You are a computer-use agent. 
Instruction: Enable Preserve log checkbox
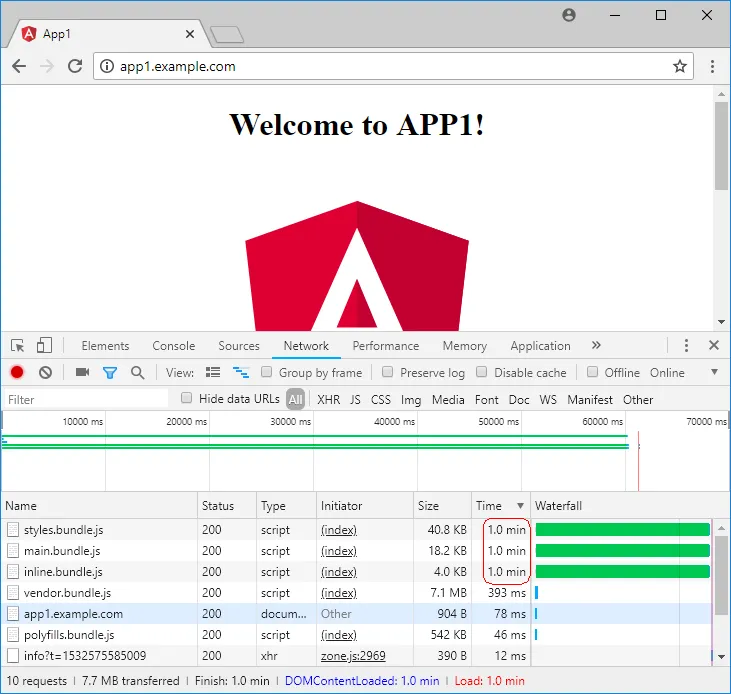[x=387, y=372]
